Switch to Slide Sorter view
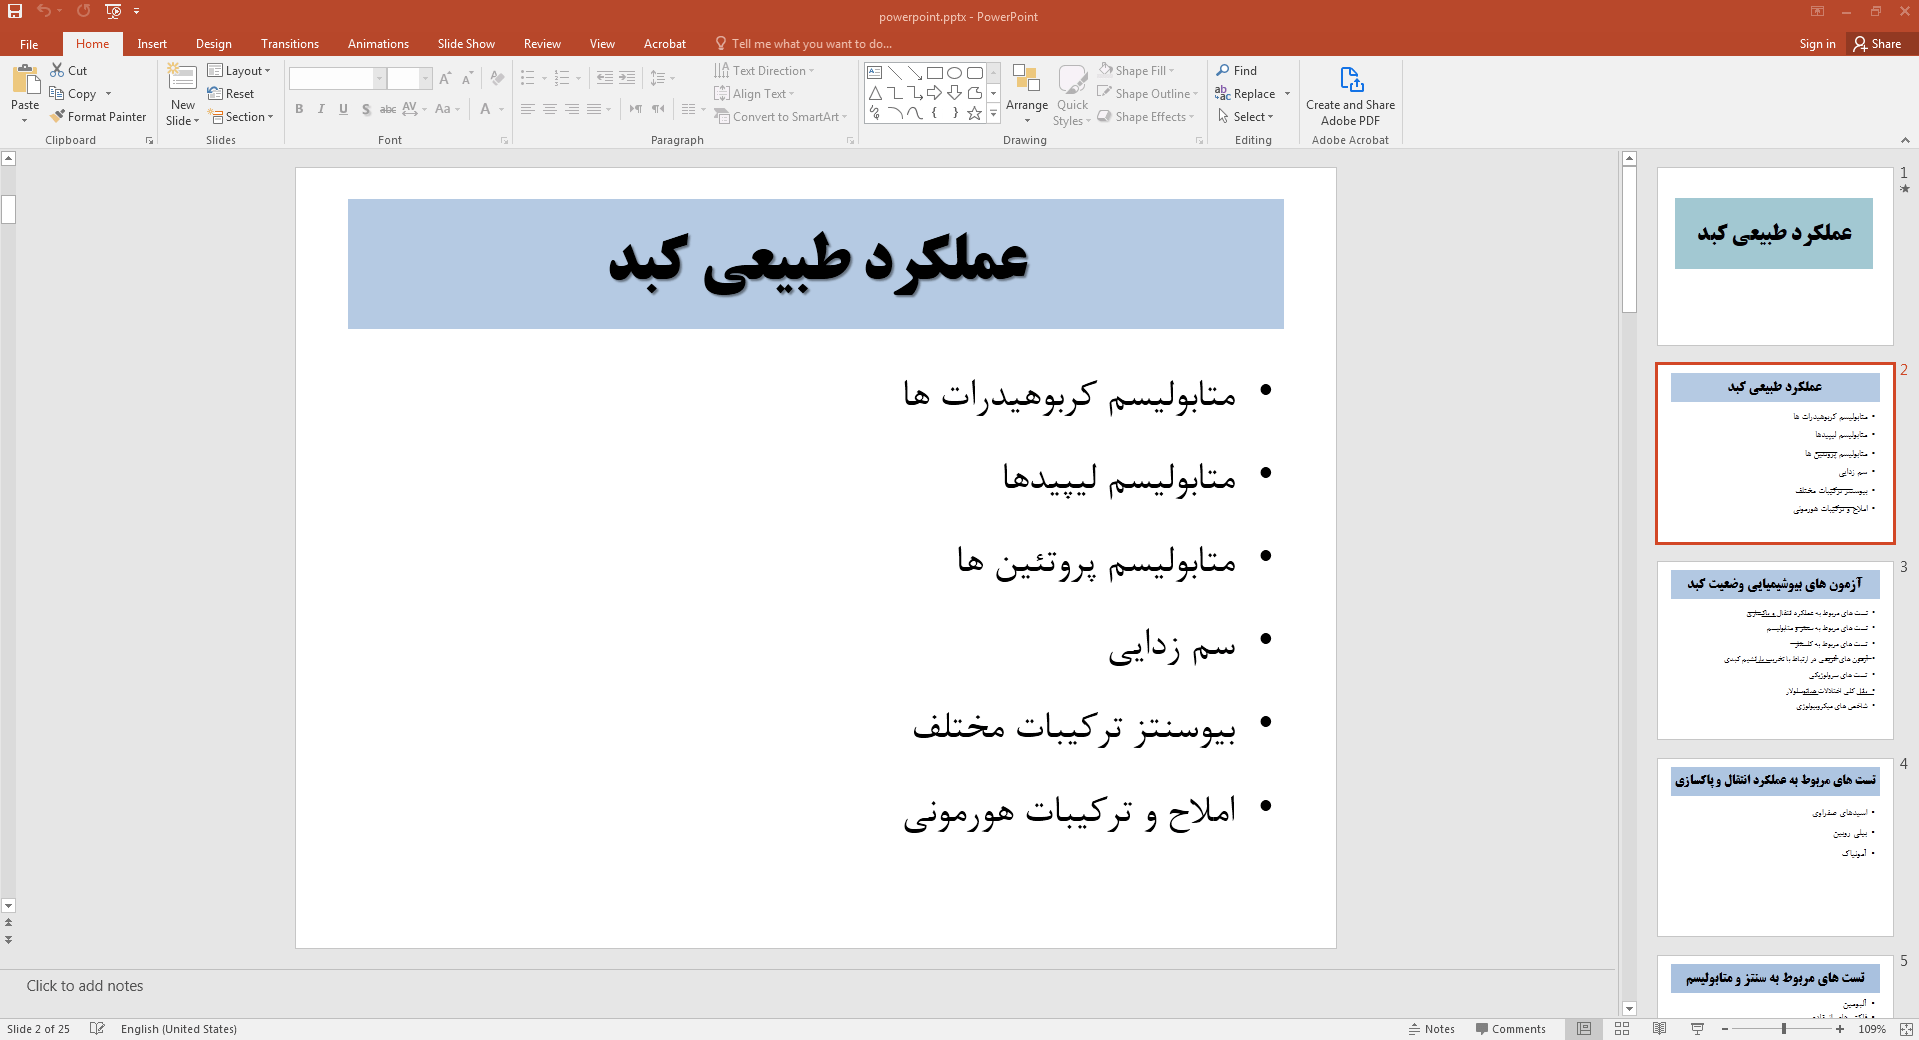1919x1040 pixels. tap(1622, 1029)
